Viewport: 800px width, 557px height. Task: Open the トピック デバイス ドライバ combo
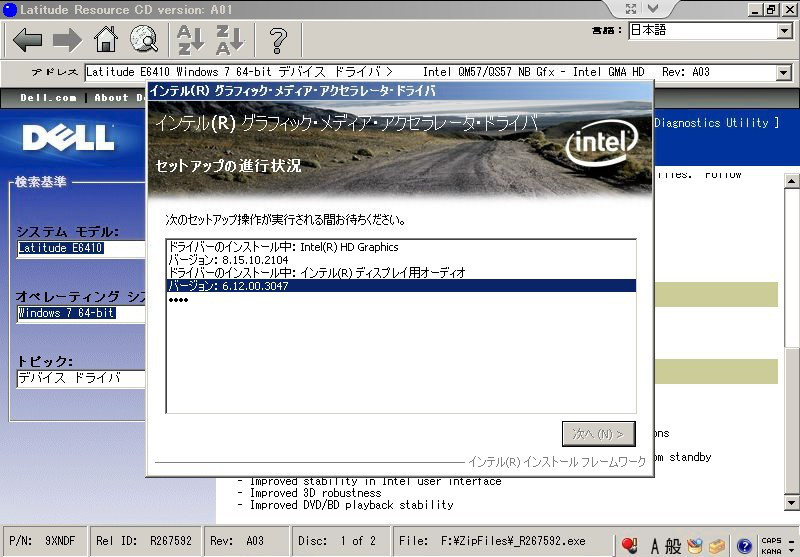[82, 378]
